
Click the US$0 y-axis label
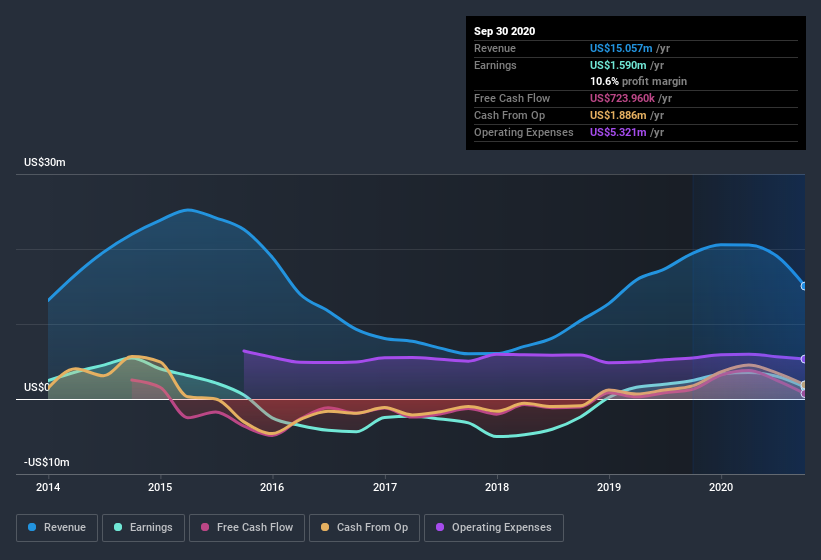[37, 387]
